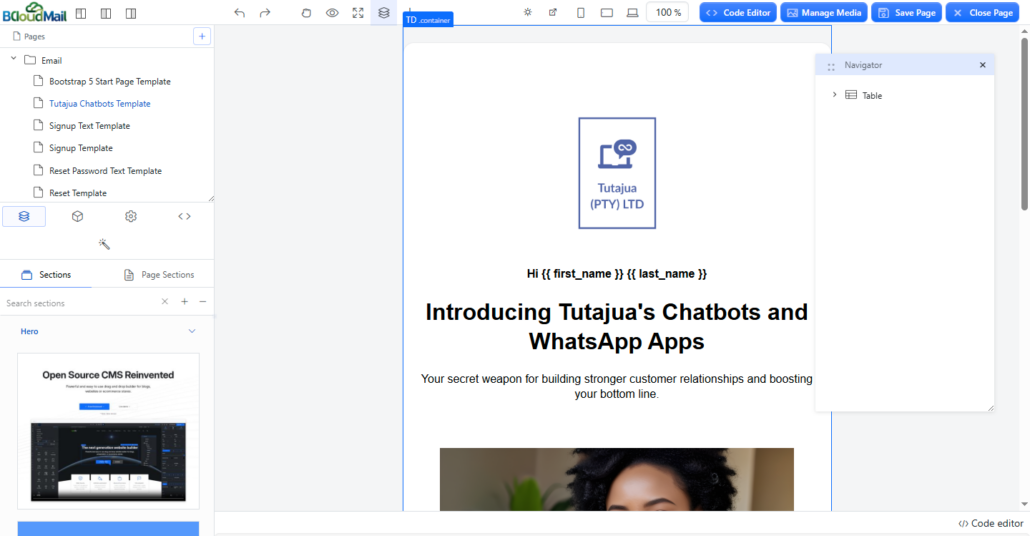Collapse all sections with minus icon
This screenshot has height=536, width=1030.
click(203, 302)
